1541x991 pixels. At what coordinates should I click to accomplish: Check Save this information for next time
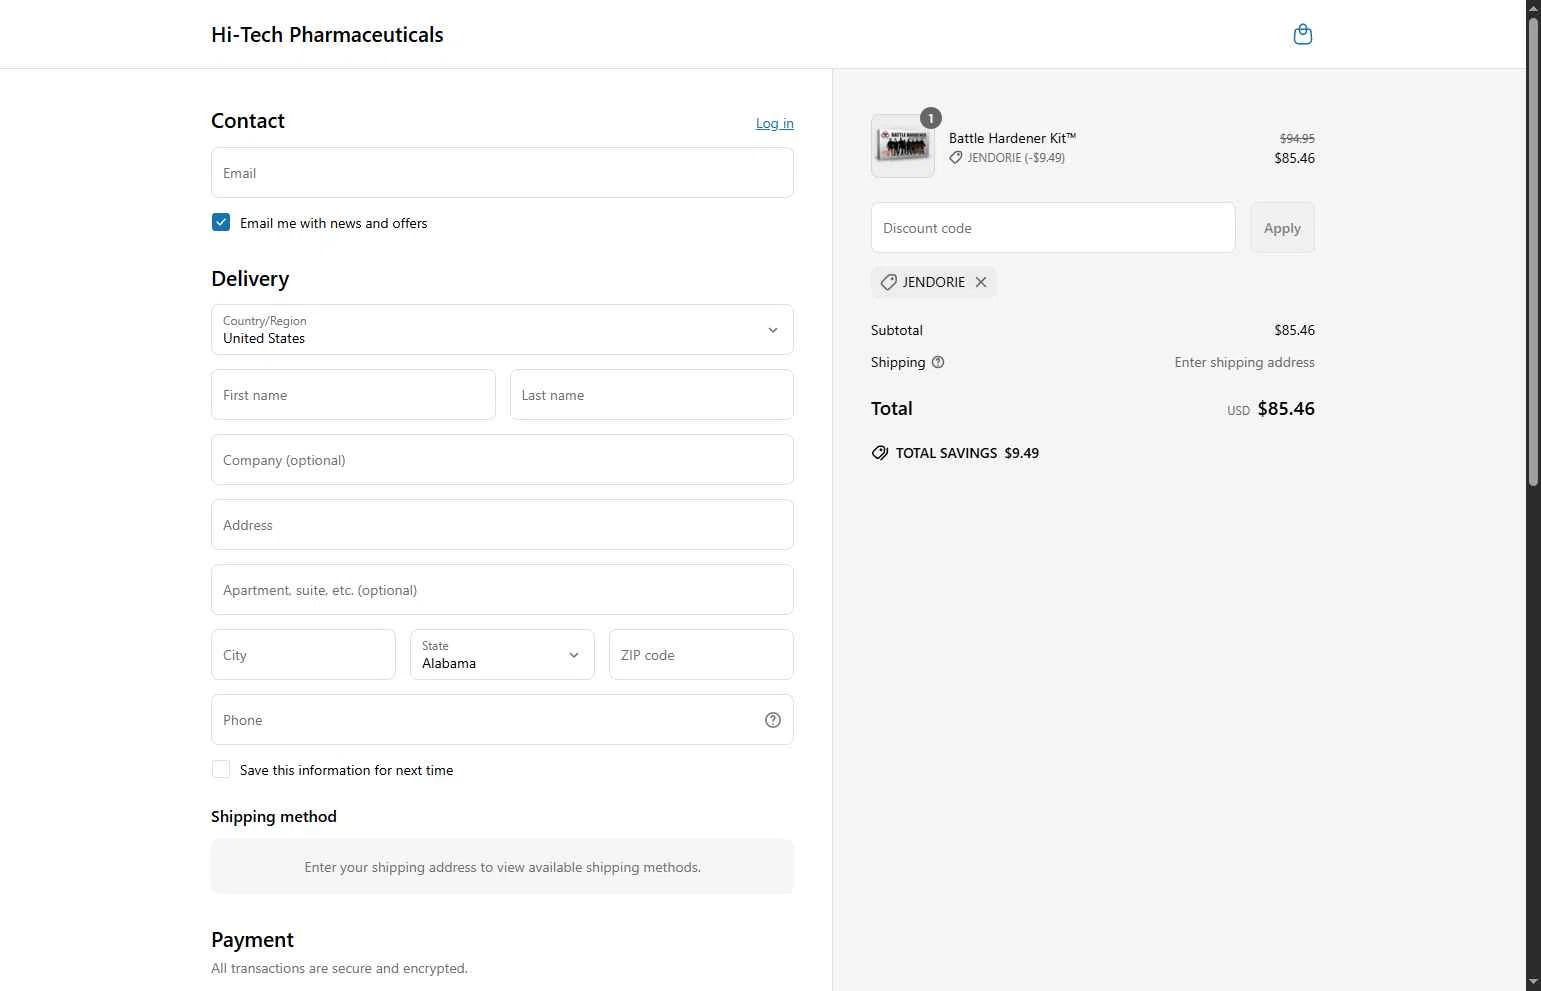[221, 769]
